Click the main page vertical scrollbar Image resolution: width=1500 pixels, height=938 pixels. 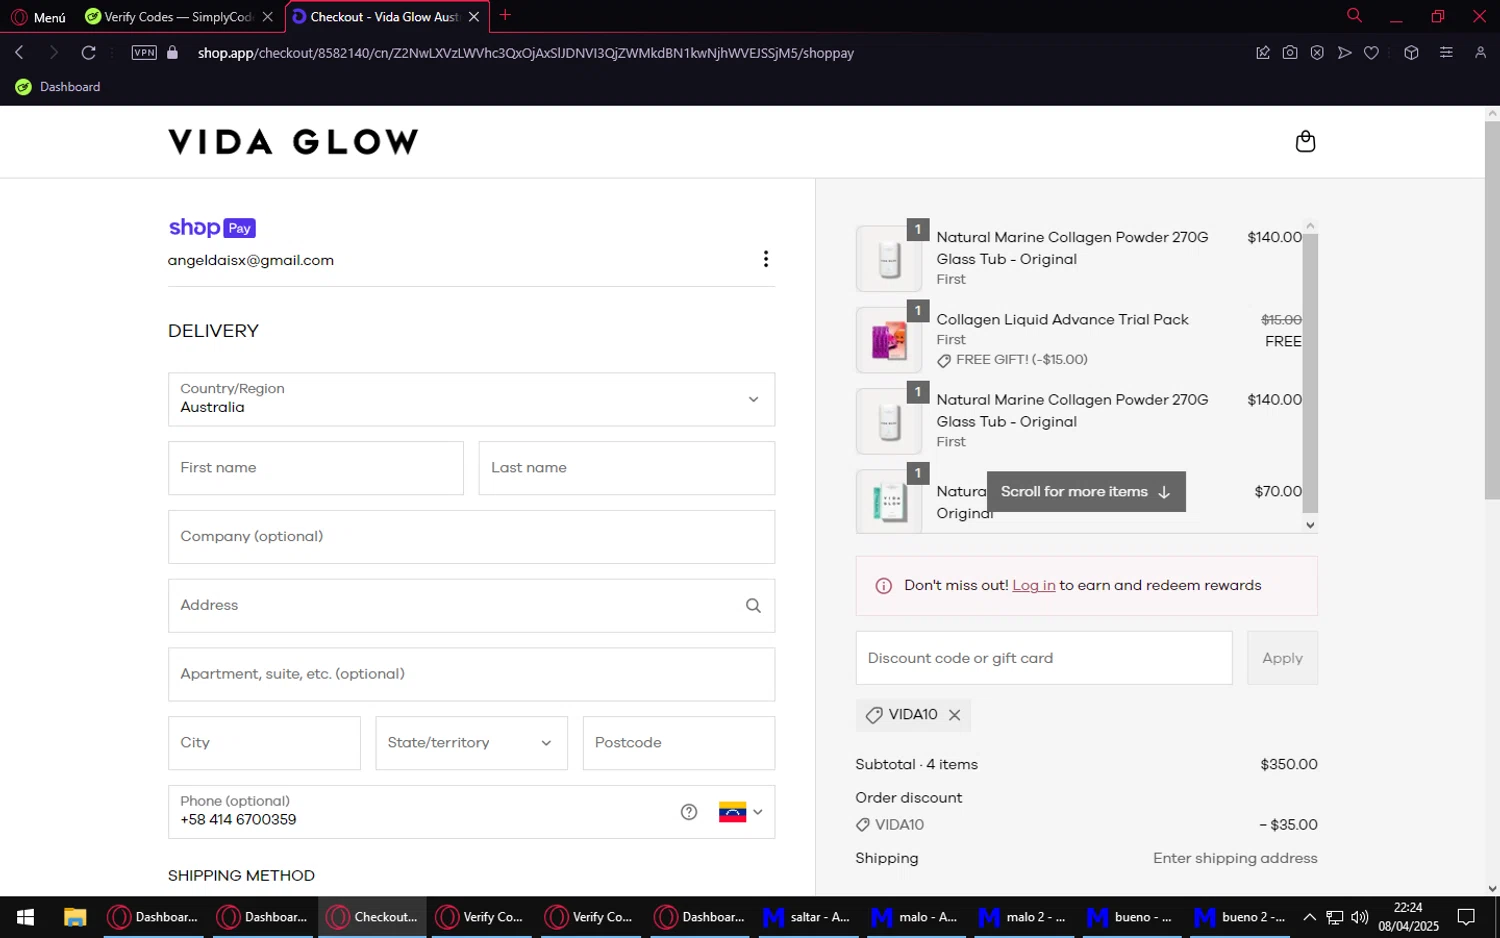pyautogui.click(x=1492, y=310)
